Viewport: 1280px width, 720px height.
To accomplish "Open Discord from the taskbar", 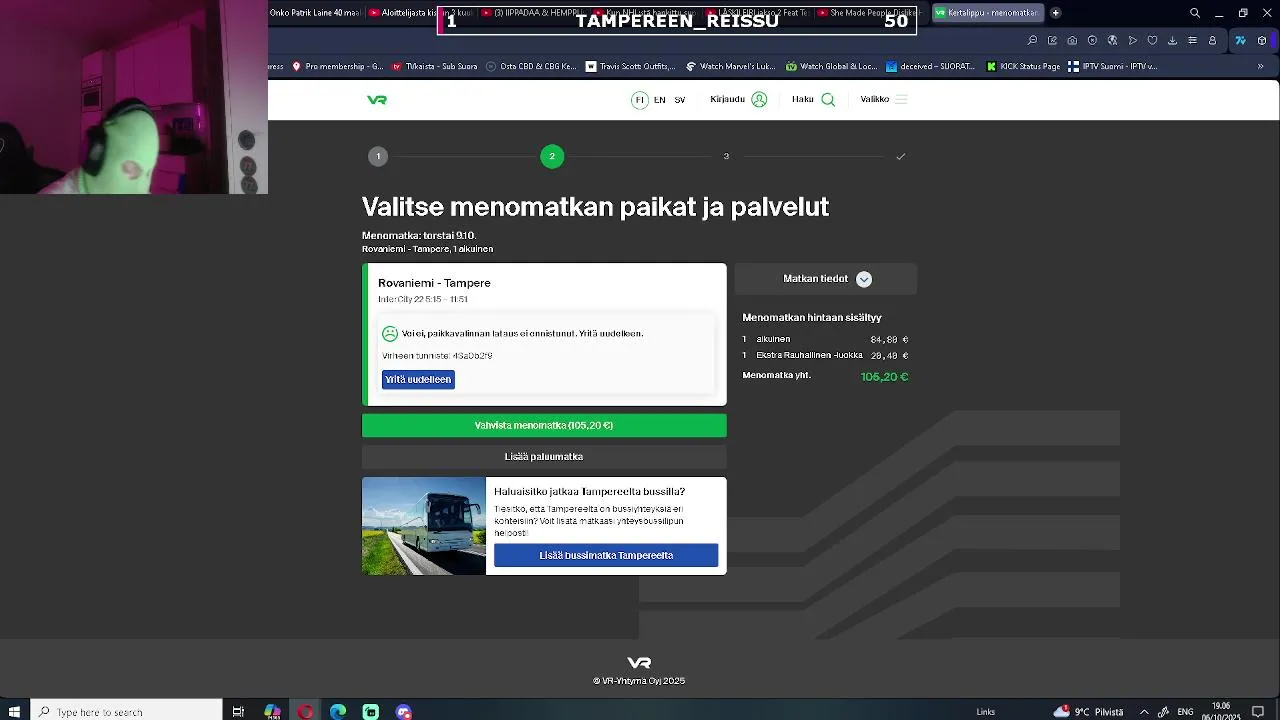I will pos(404,712).
